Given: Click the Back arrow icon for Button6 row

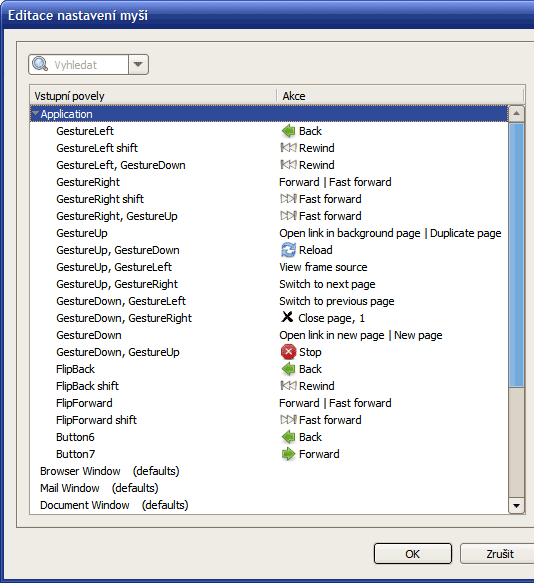Looking at the screenshot, I should 288,437.
